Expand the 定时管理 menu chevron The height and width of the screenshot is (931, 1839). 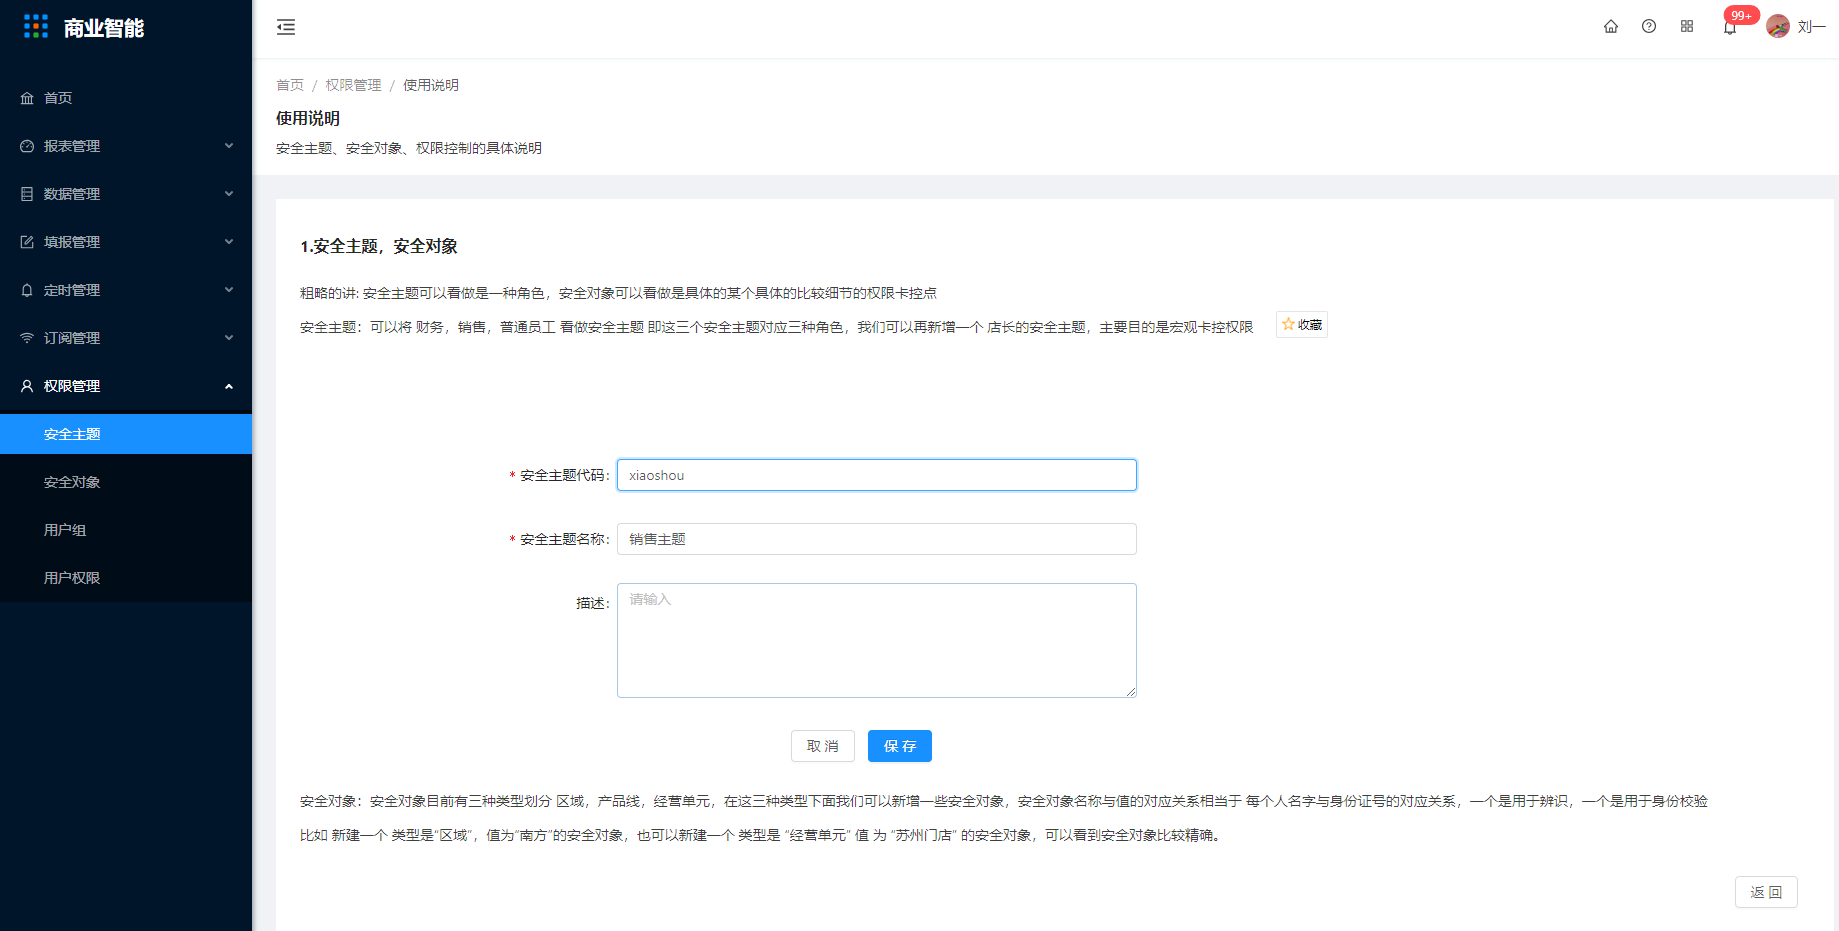click(x=229, y=290)
